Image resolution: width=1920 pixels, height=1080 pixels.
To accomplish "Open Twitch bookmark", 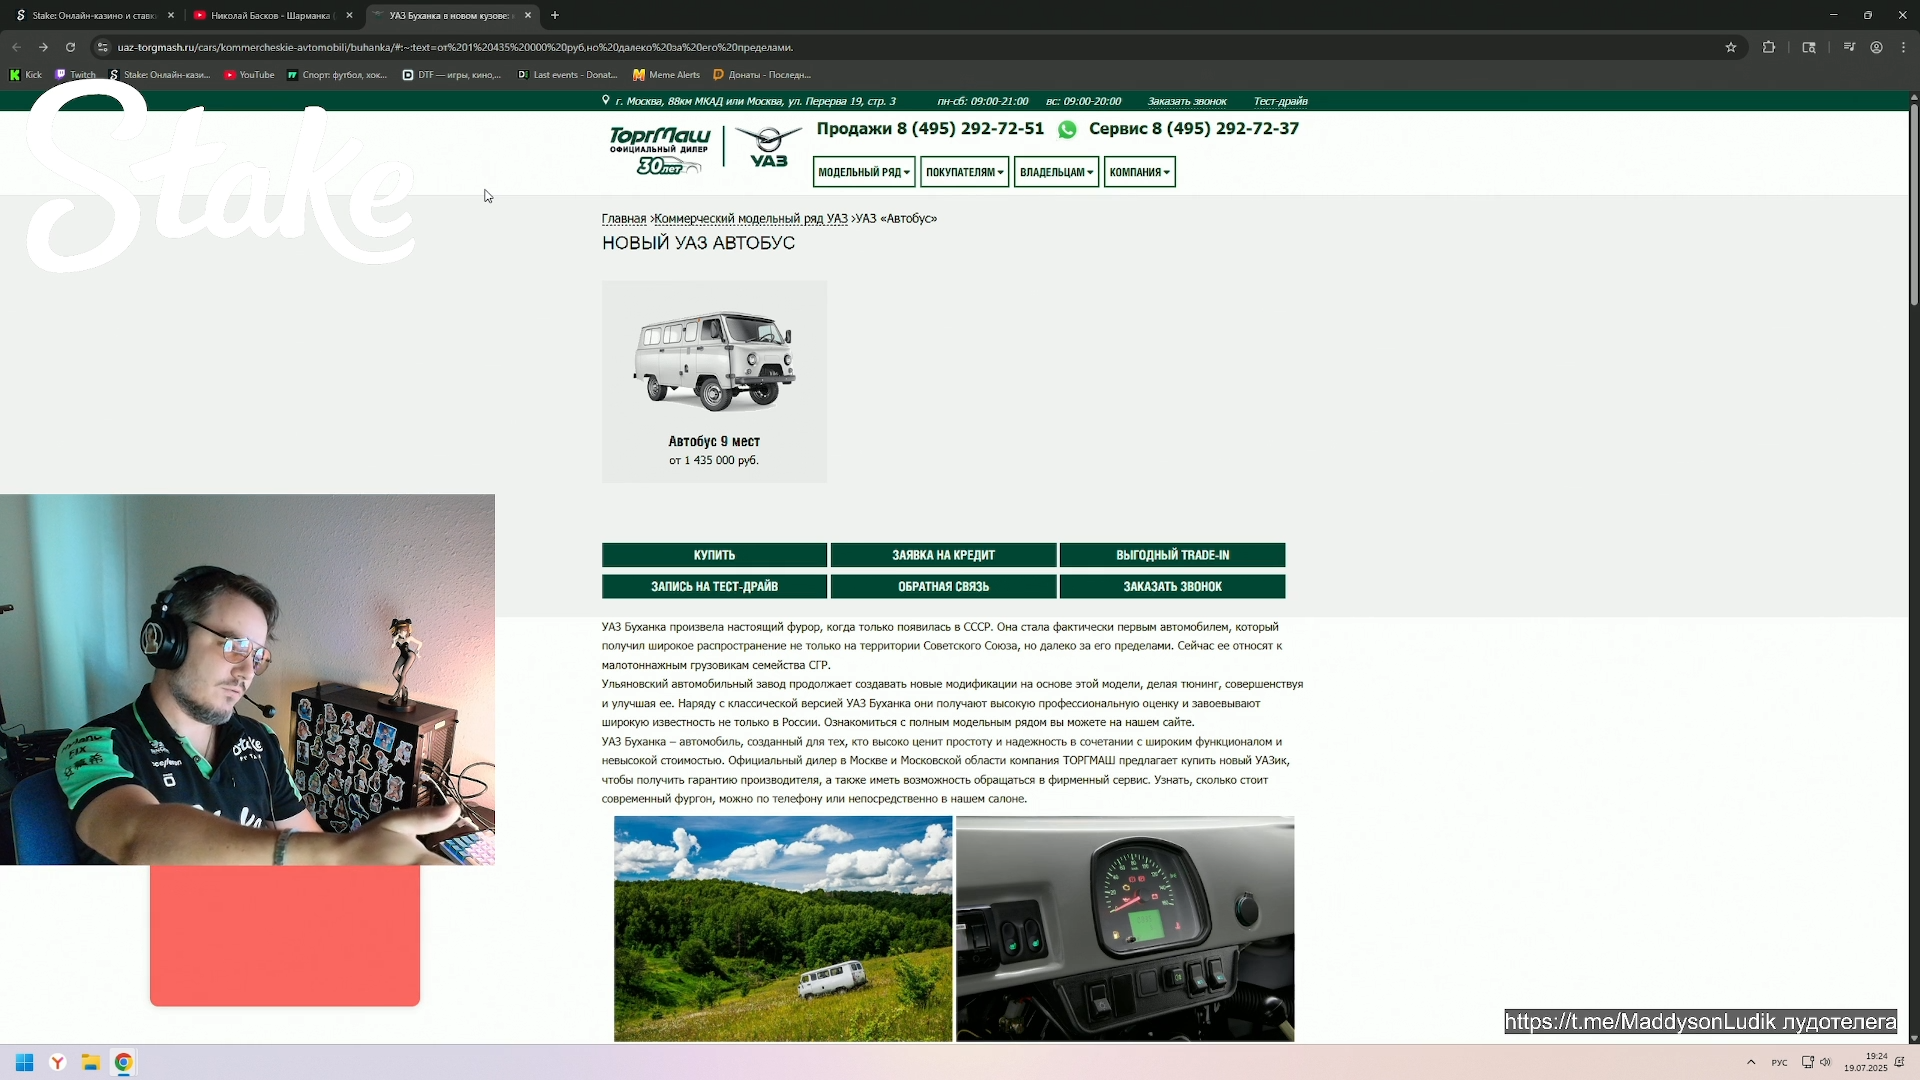I will point(76,75).
